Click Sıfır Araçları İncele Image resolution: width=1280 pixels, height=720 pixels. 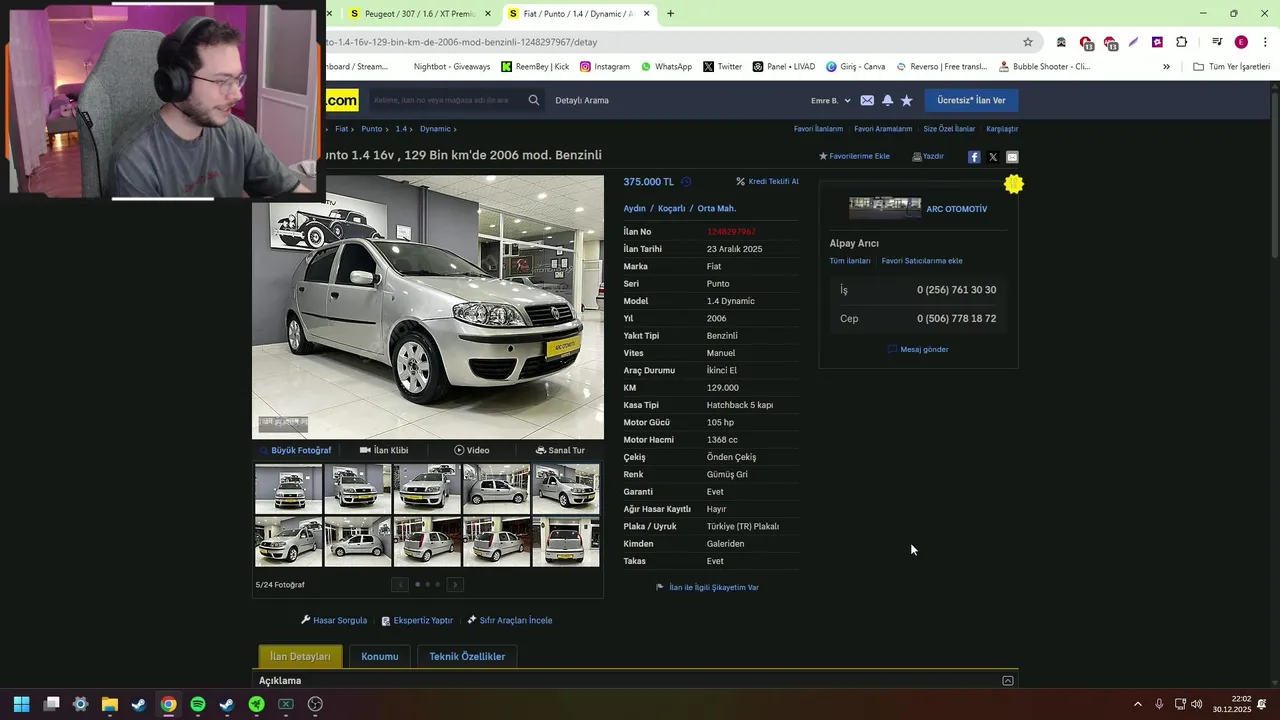click(510, 621)
